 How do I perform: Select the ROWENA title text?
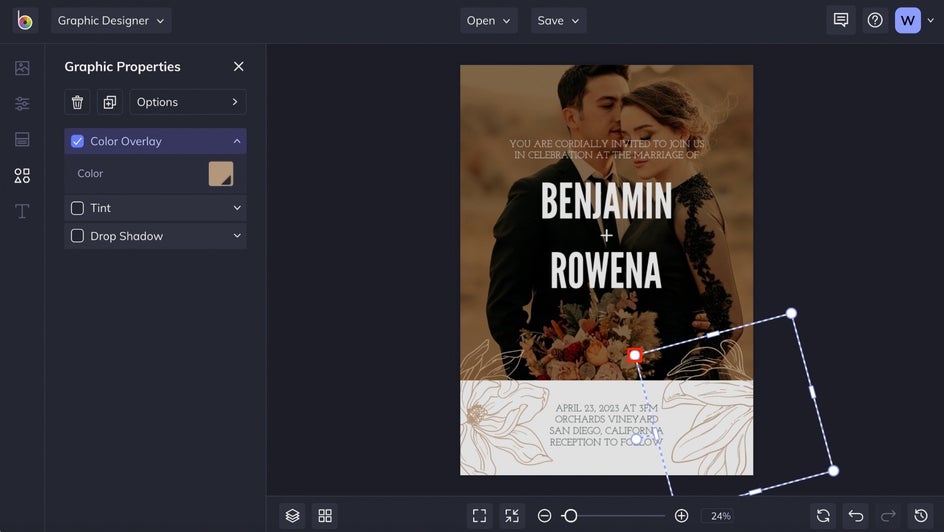pyautogui.click(x=606, y=270)
